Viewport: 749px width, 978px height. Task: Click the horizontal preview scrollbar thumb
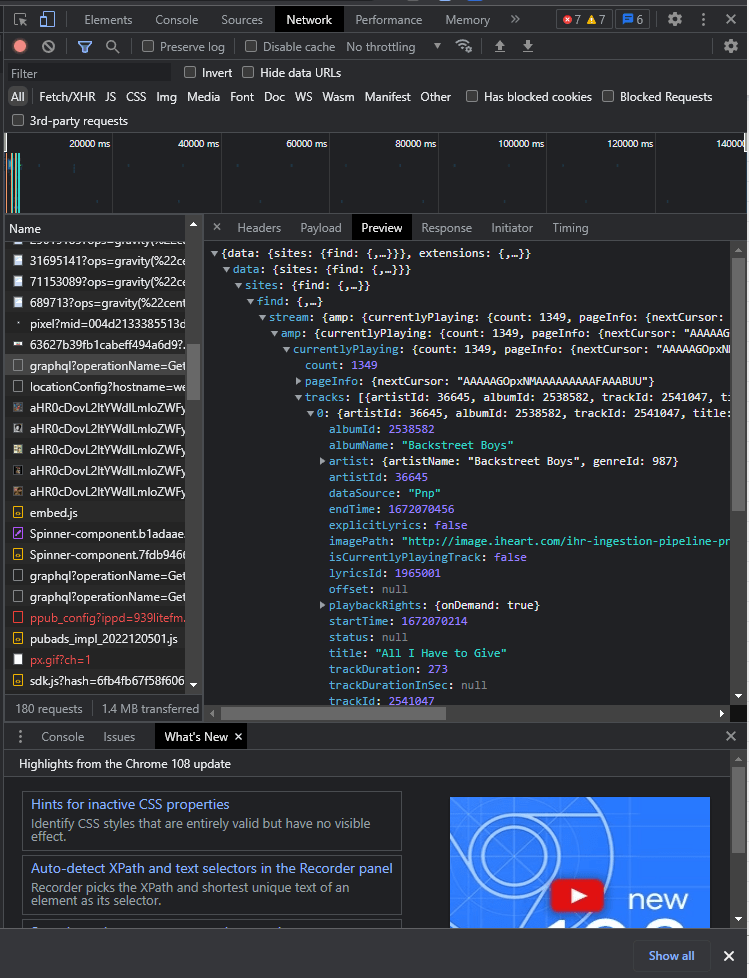click(x=333, y=713)
